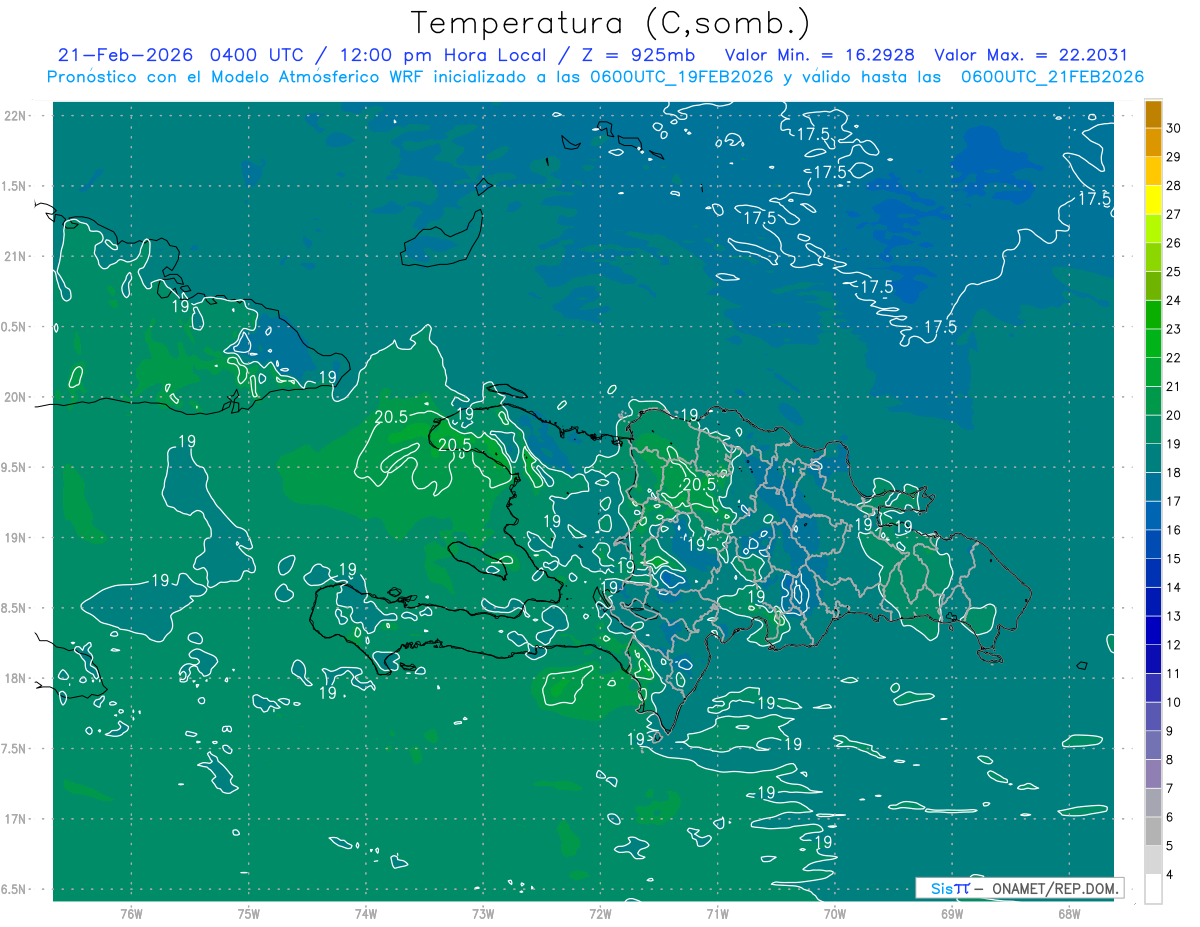Click the 7.5N latitude label
Viewport: 1200px width, 927px height.
[14, 749]
